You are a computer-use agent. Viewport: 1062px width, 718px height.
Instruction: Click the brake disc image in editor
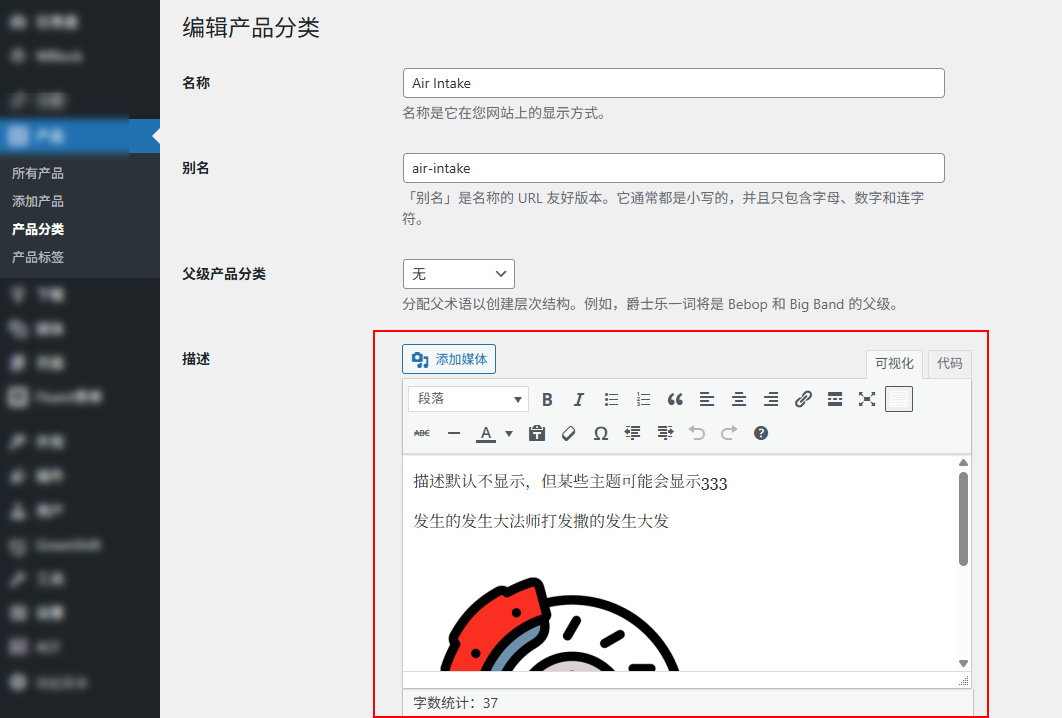[x=559, y=624]
